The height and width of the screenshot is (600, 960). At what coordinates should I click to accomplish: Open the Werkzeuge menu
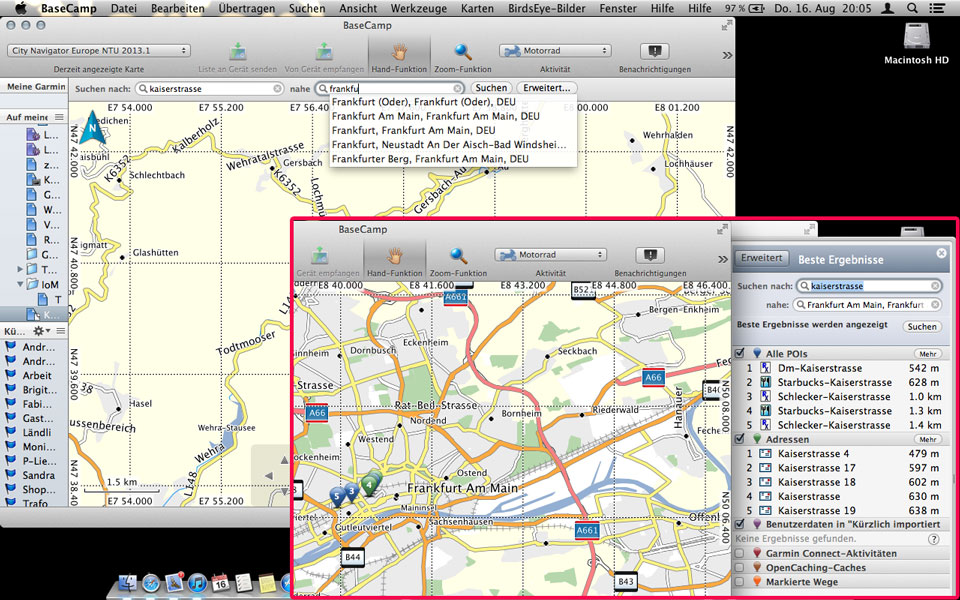(x=419, y=9)
